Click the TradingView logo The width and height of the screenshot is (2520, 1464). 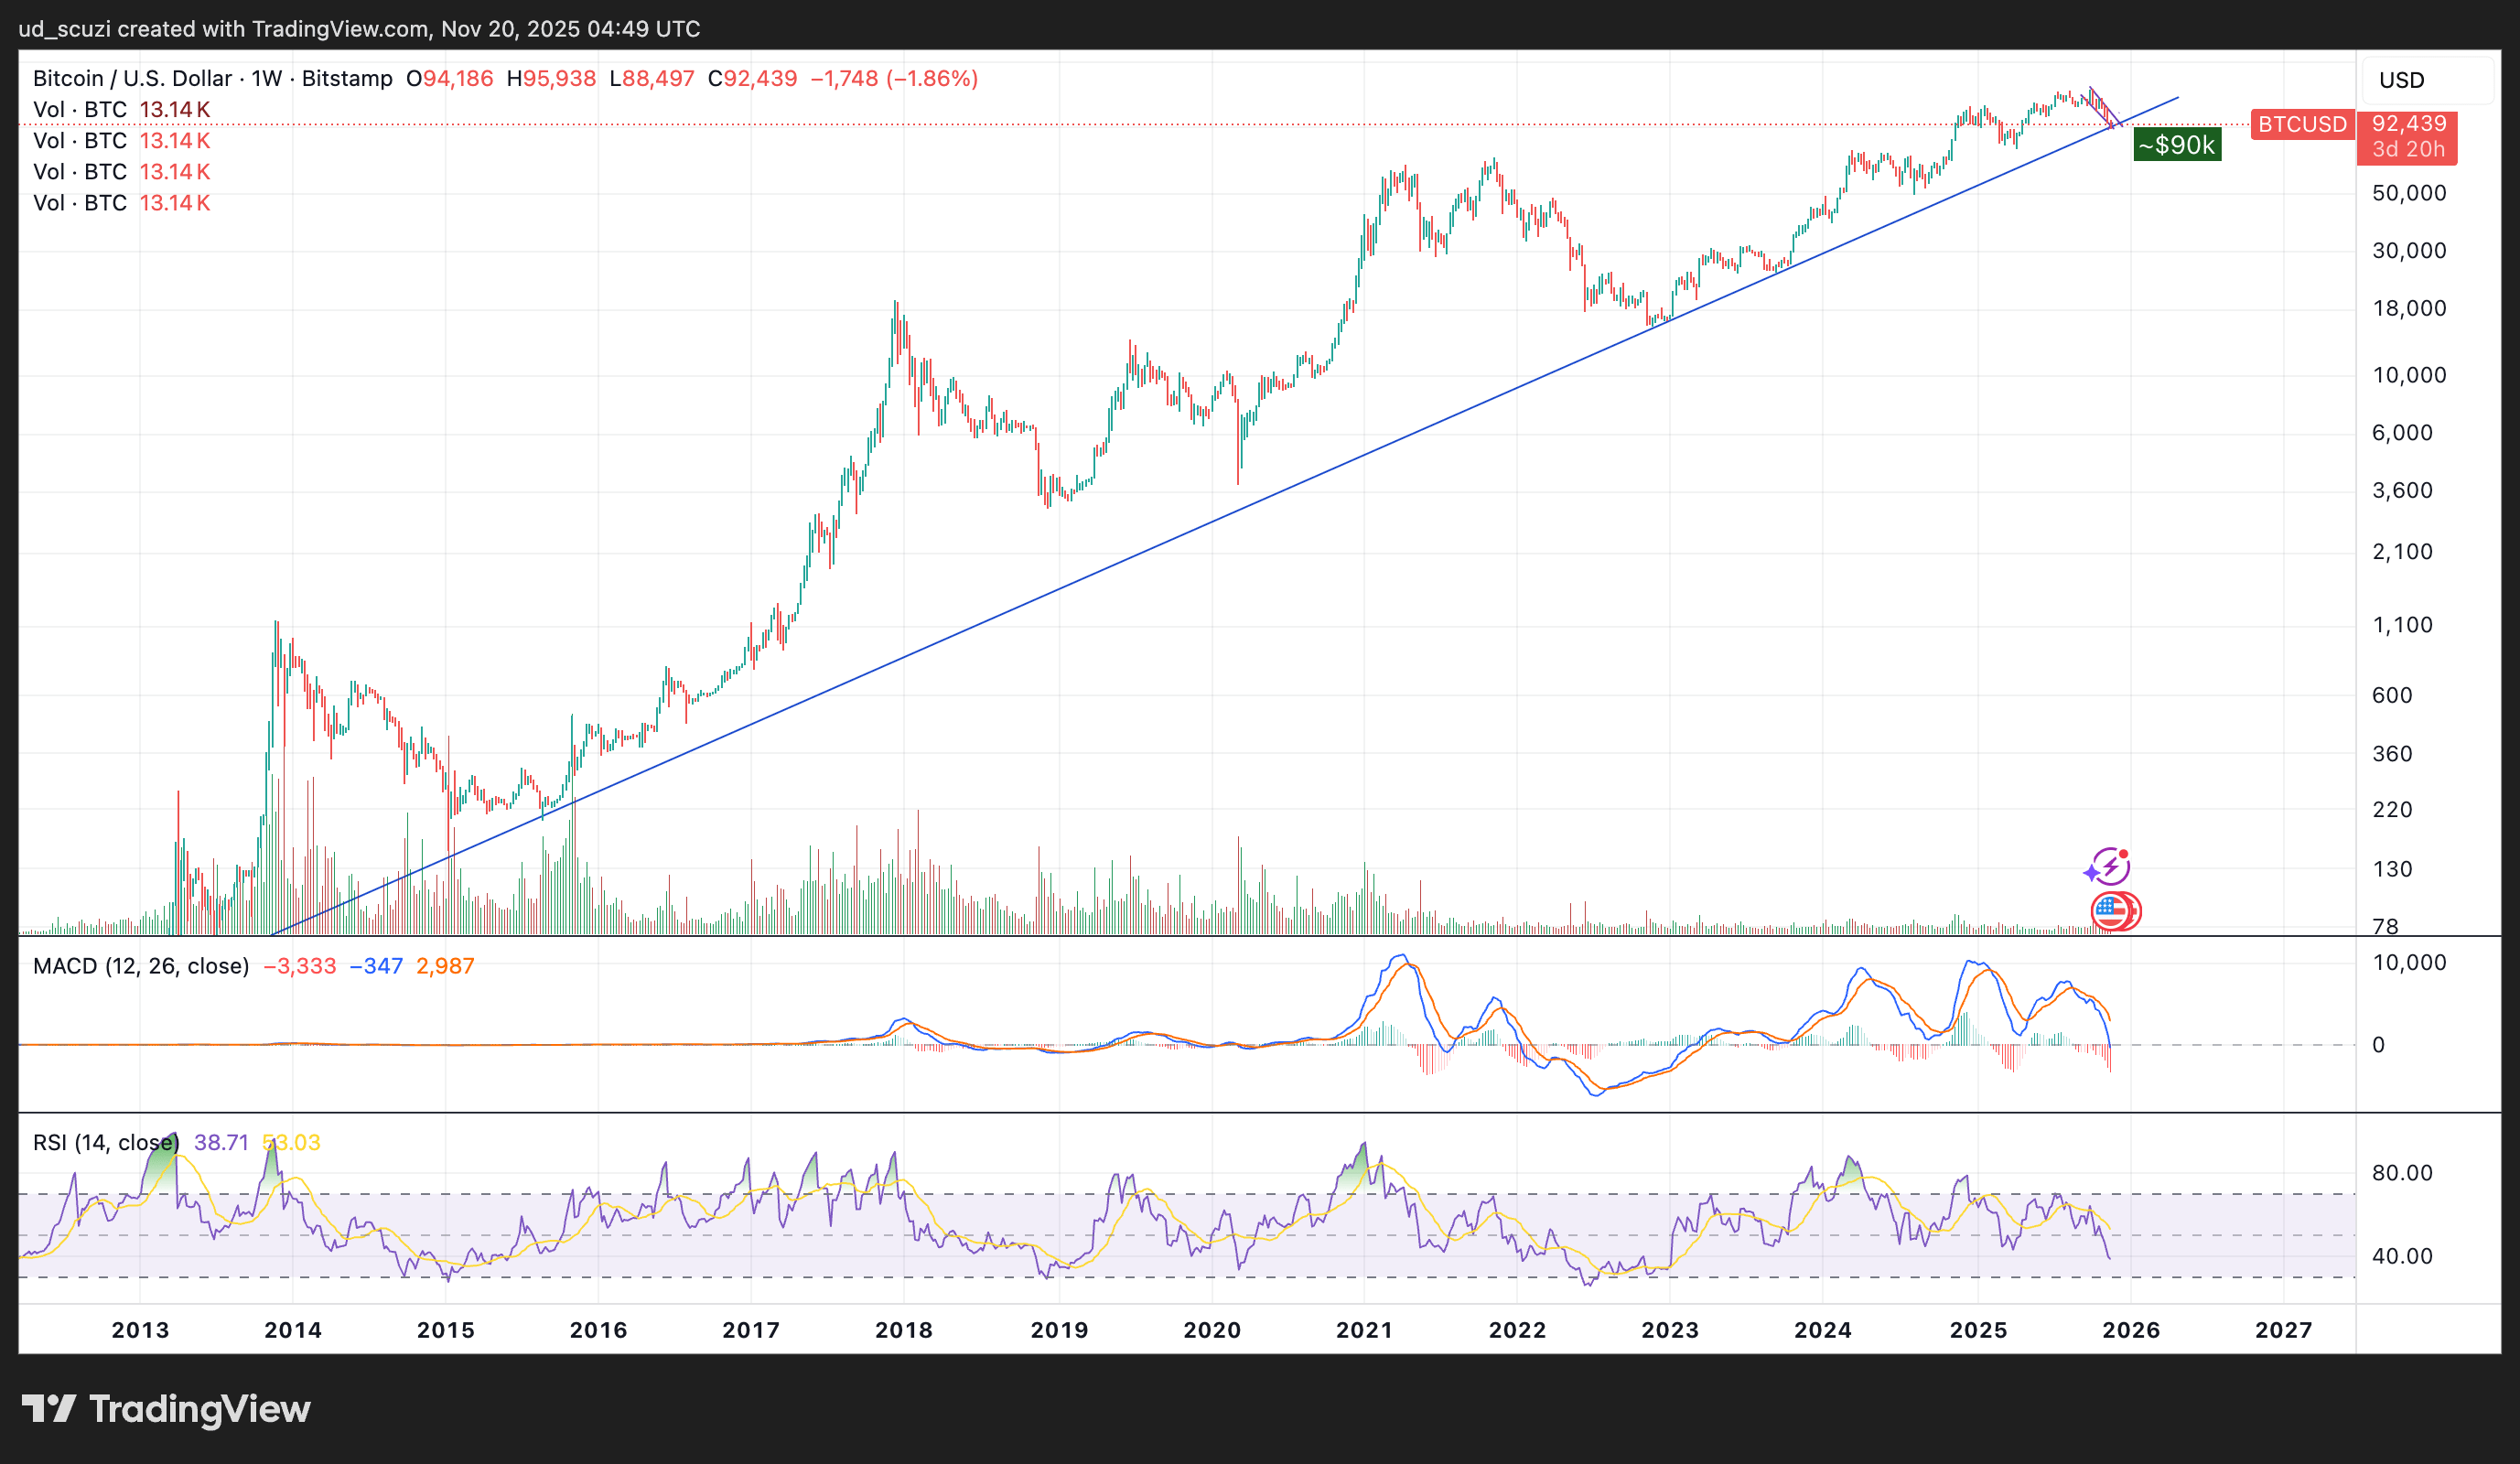(168, 1409)
